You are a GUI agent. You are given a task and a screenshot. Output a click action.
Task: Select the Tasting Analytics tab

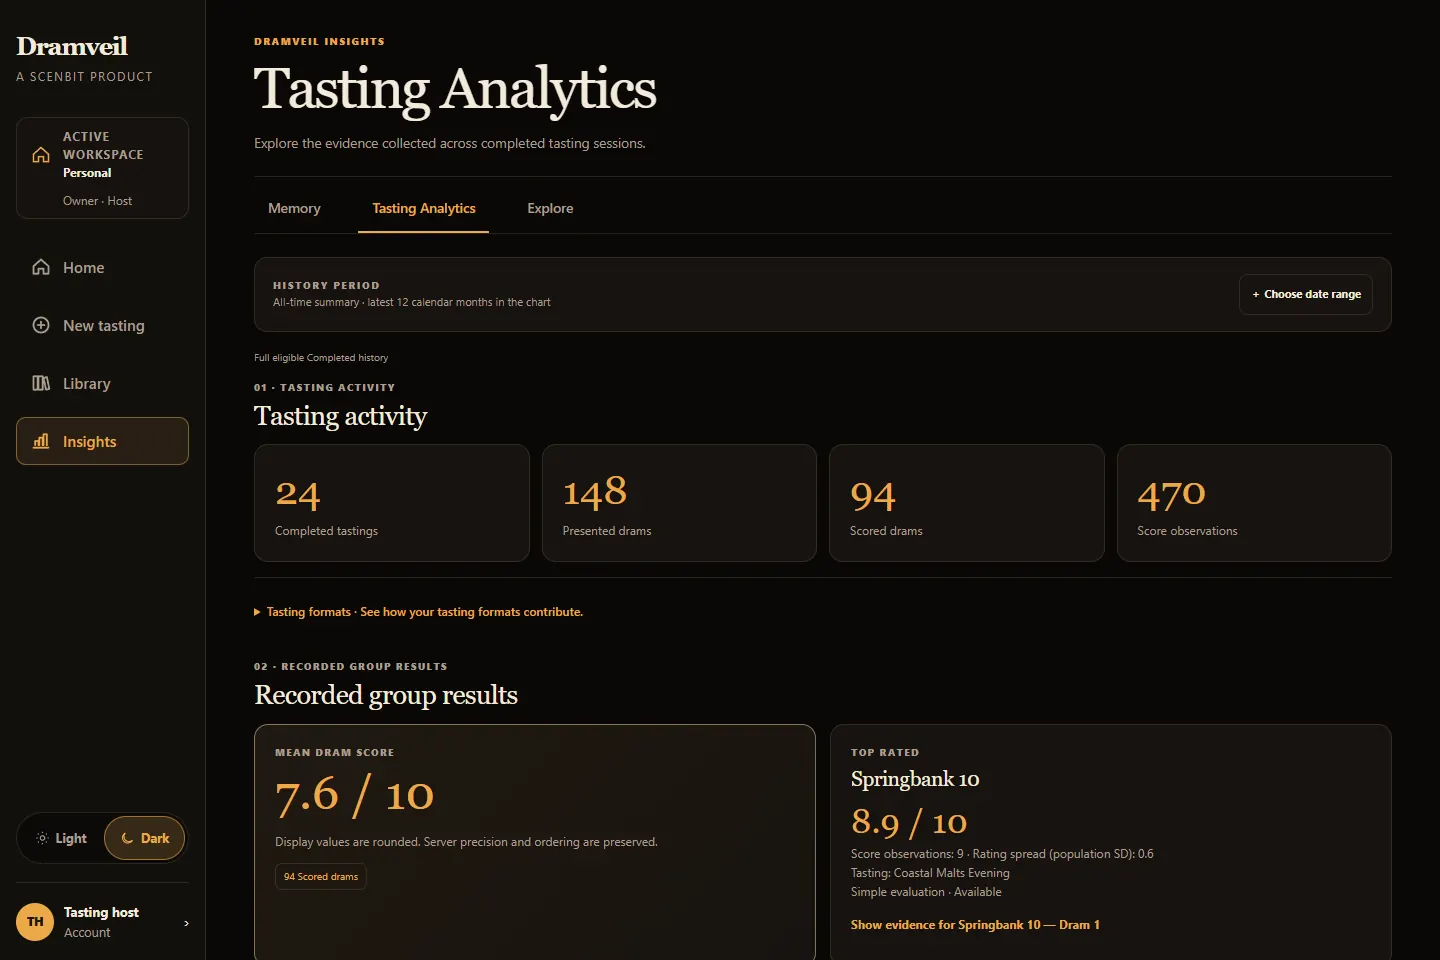[424, 208]
